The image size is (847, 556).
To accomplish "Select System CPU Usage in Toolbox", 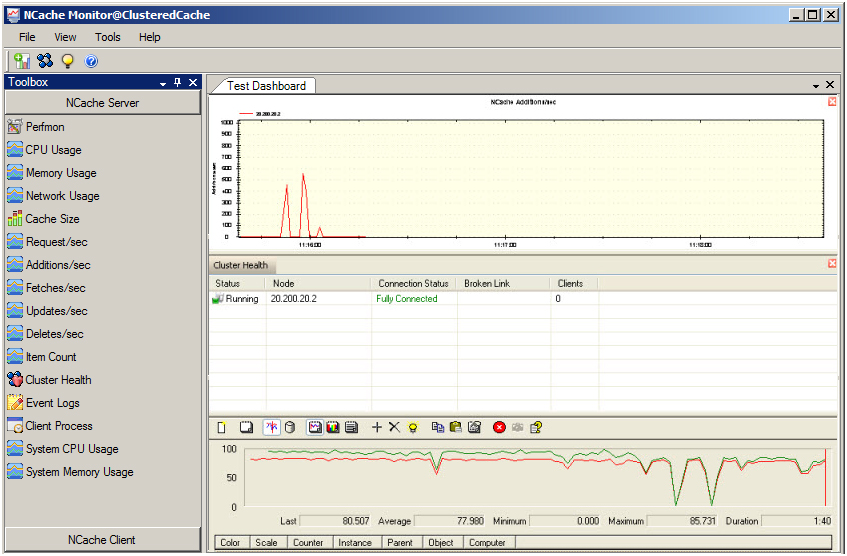I will pos(63,449).
